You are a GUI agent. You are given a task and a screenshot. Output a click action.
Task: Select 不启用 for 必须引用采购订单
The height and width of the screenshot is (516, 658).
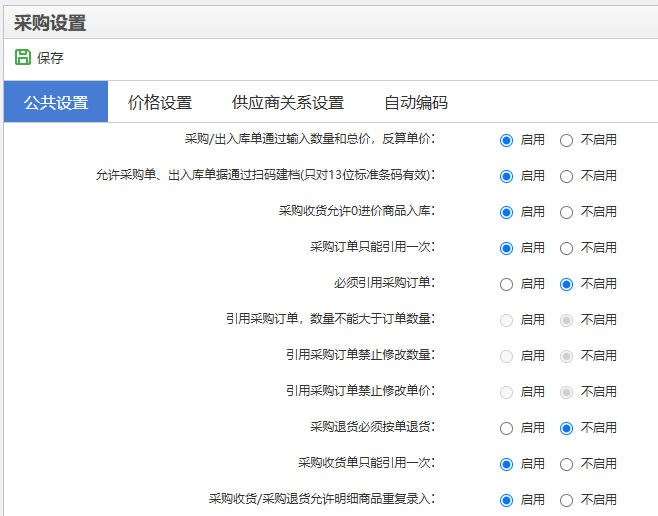click(566, 284)
